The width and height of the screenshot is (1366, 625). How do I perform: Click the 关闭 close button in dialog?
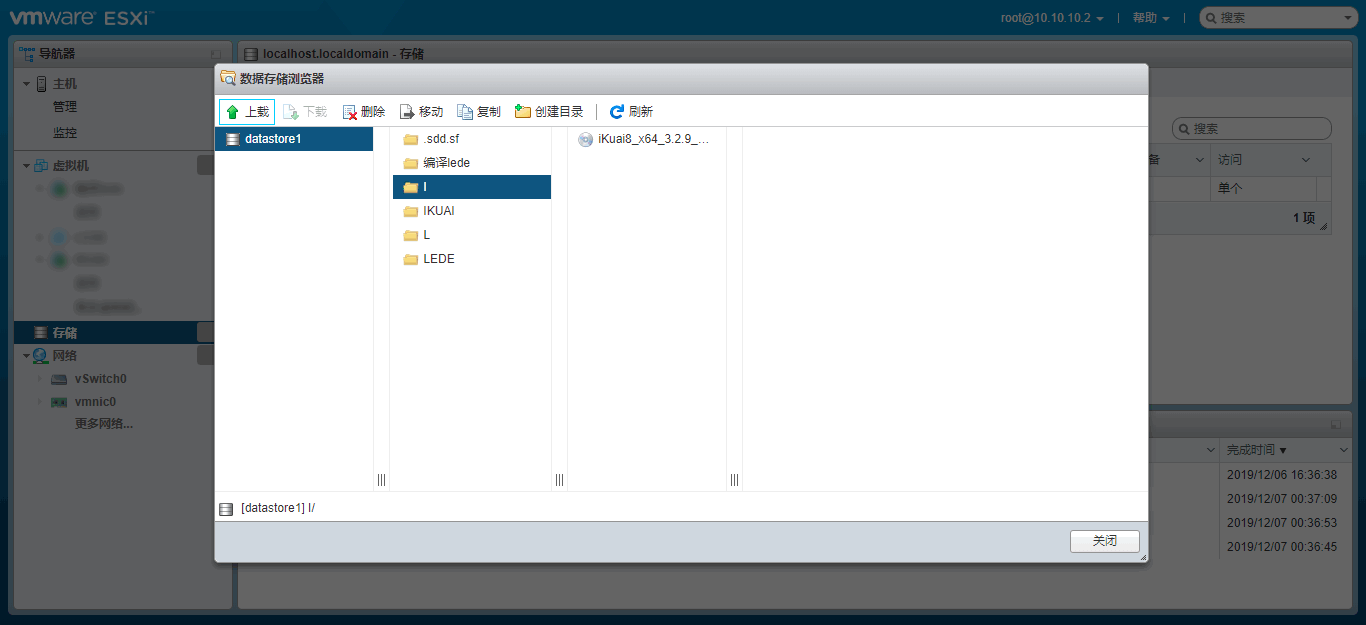click(x=1105, y=541)
